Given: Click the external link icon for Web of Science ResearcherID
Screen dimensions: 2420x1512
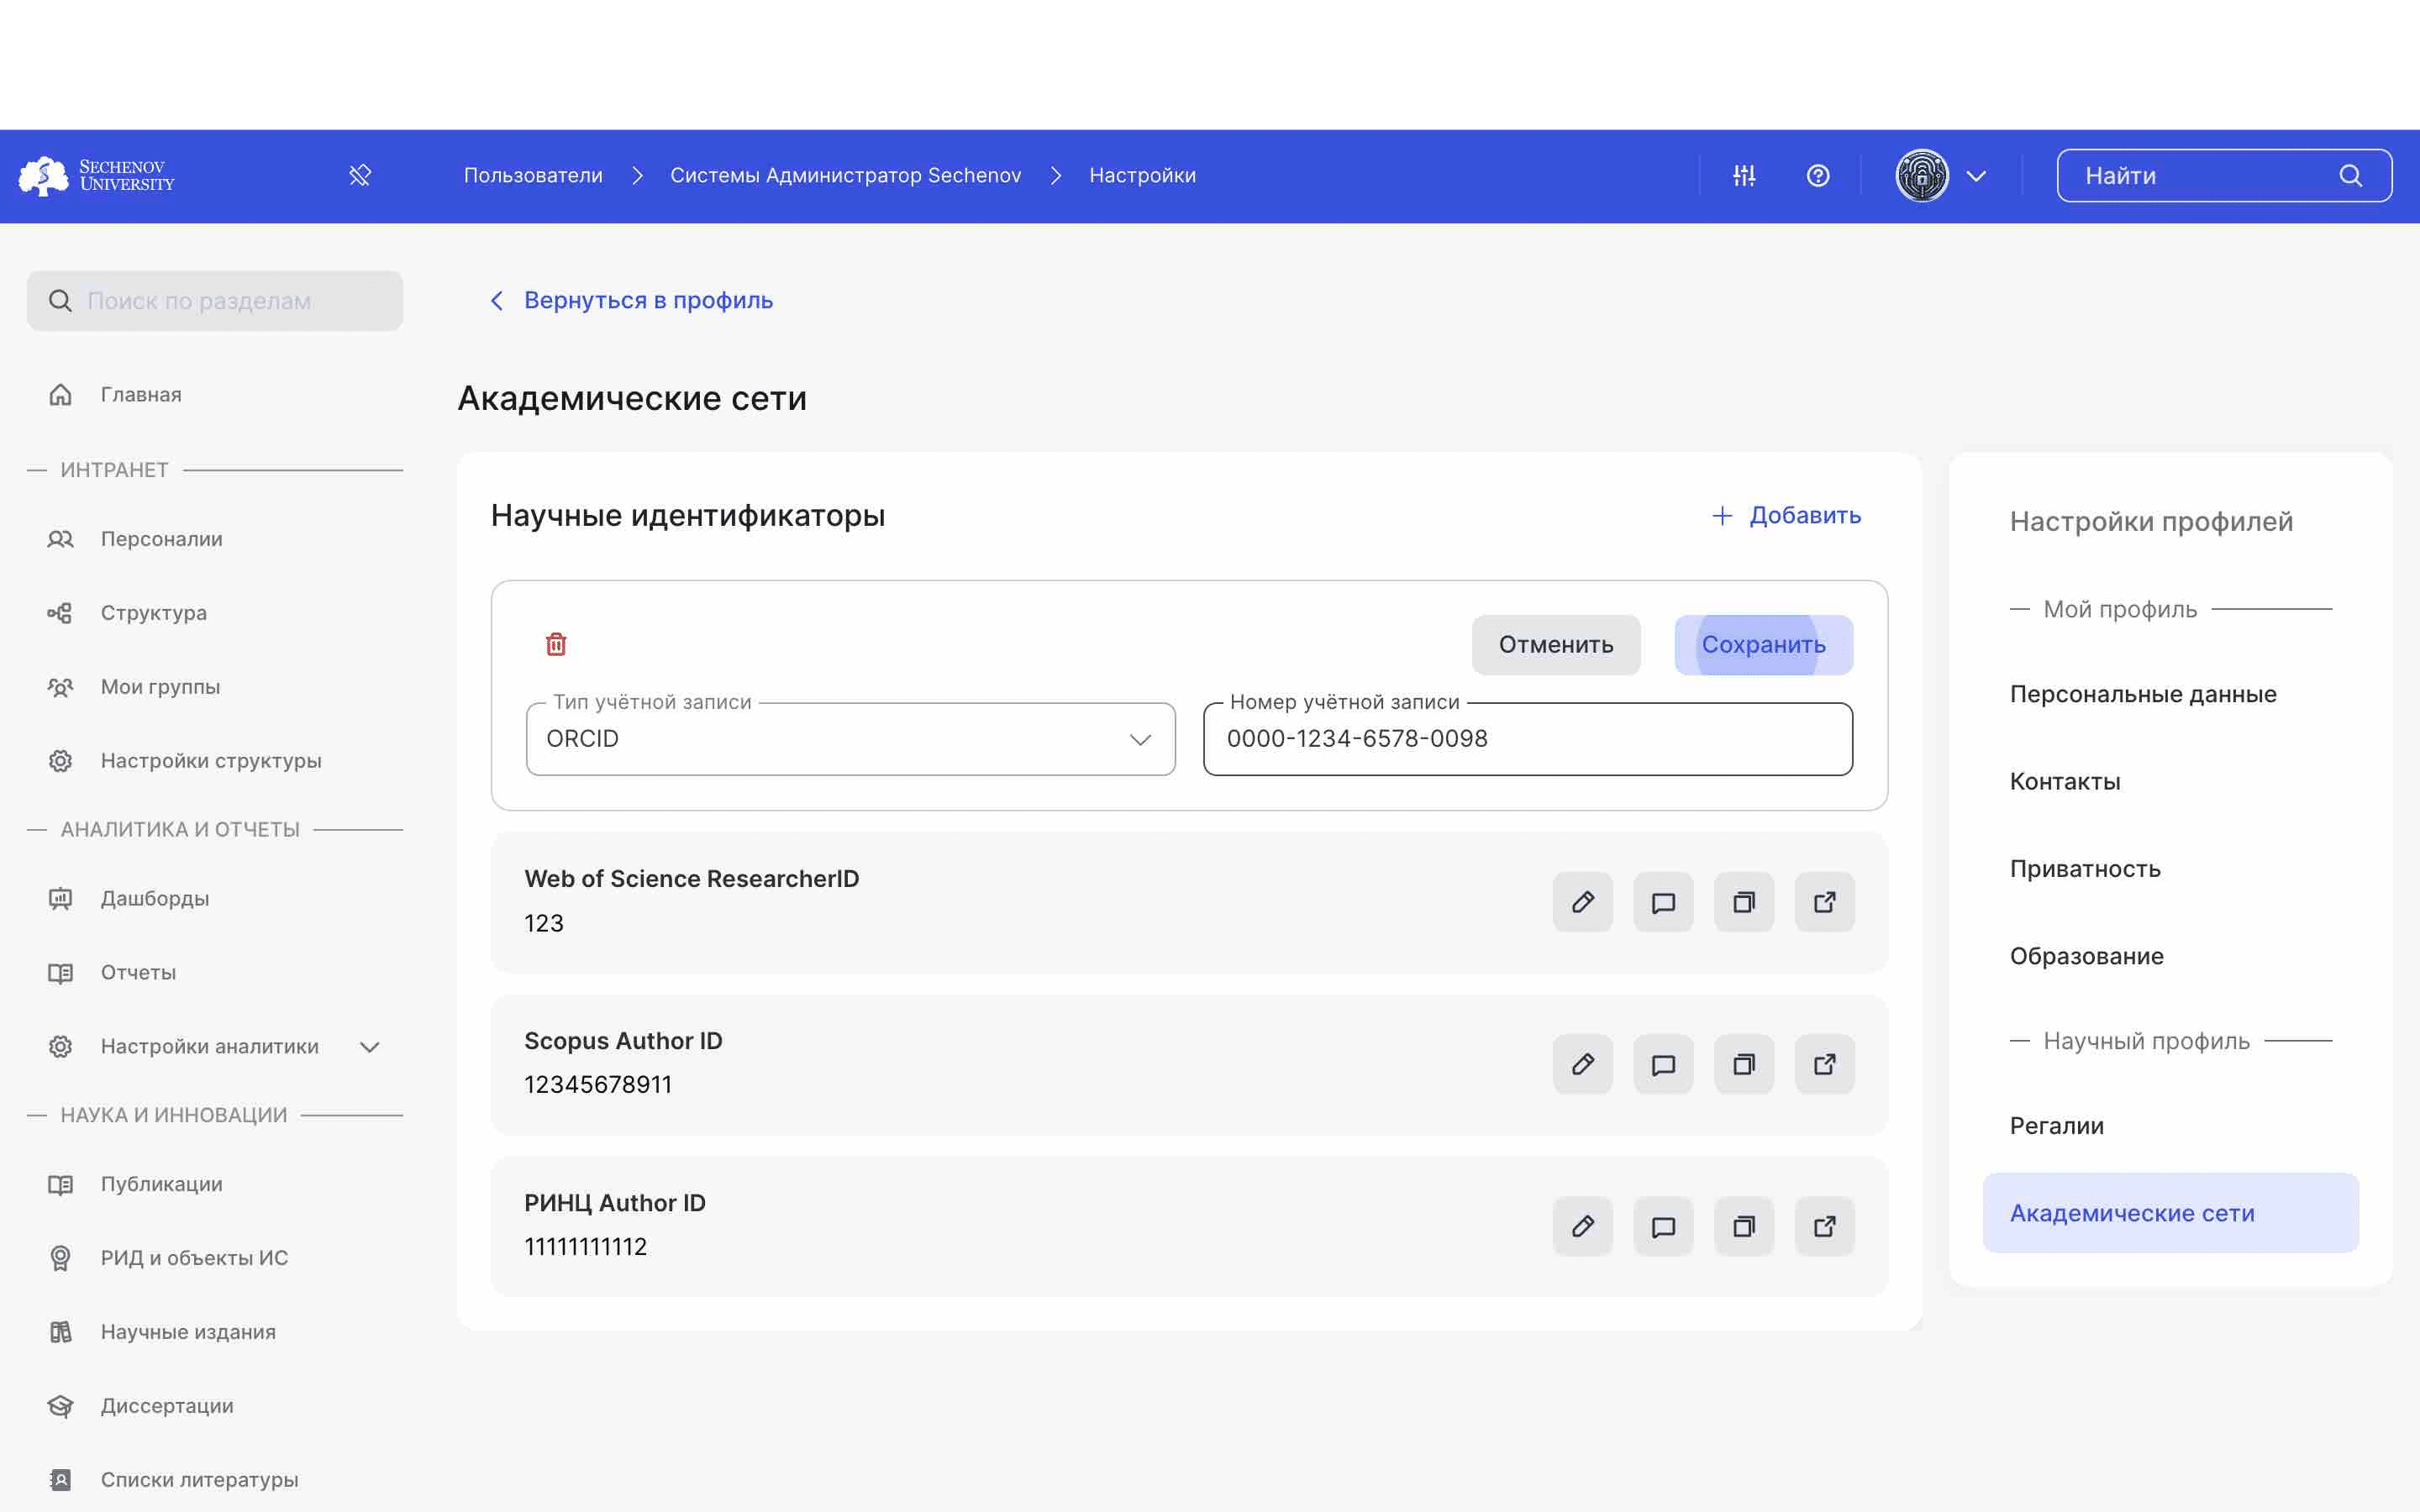Looking at the screenshot, I should coord(1824,902).
